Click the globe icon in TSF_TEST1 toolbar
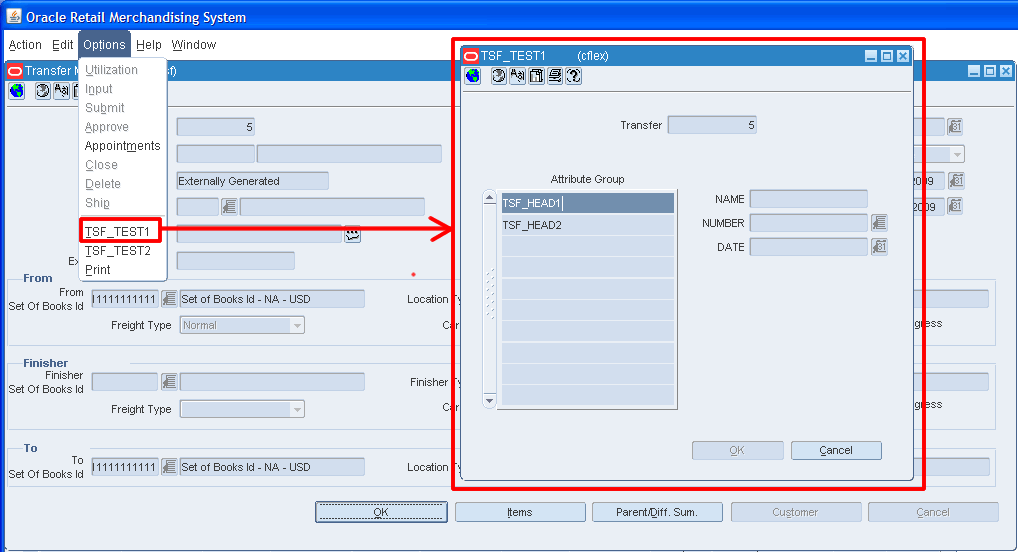1018x552 pixels. click(473, 76)
